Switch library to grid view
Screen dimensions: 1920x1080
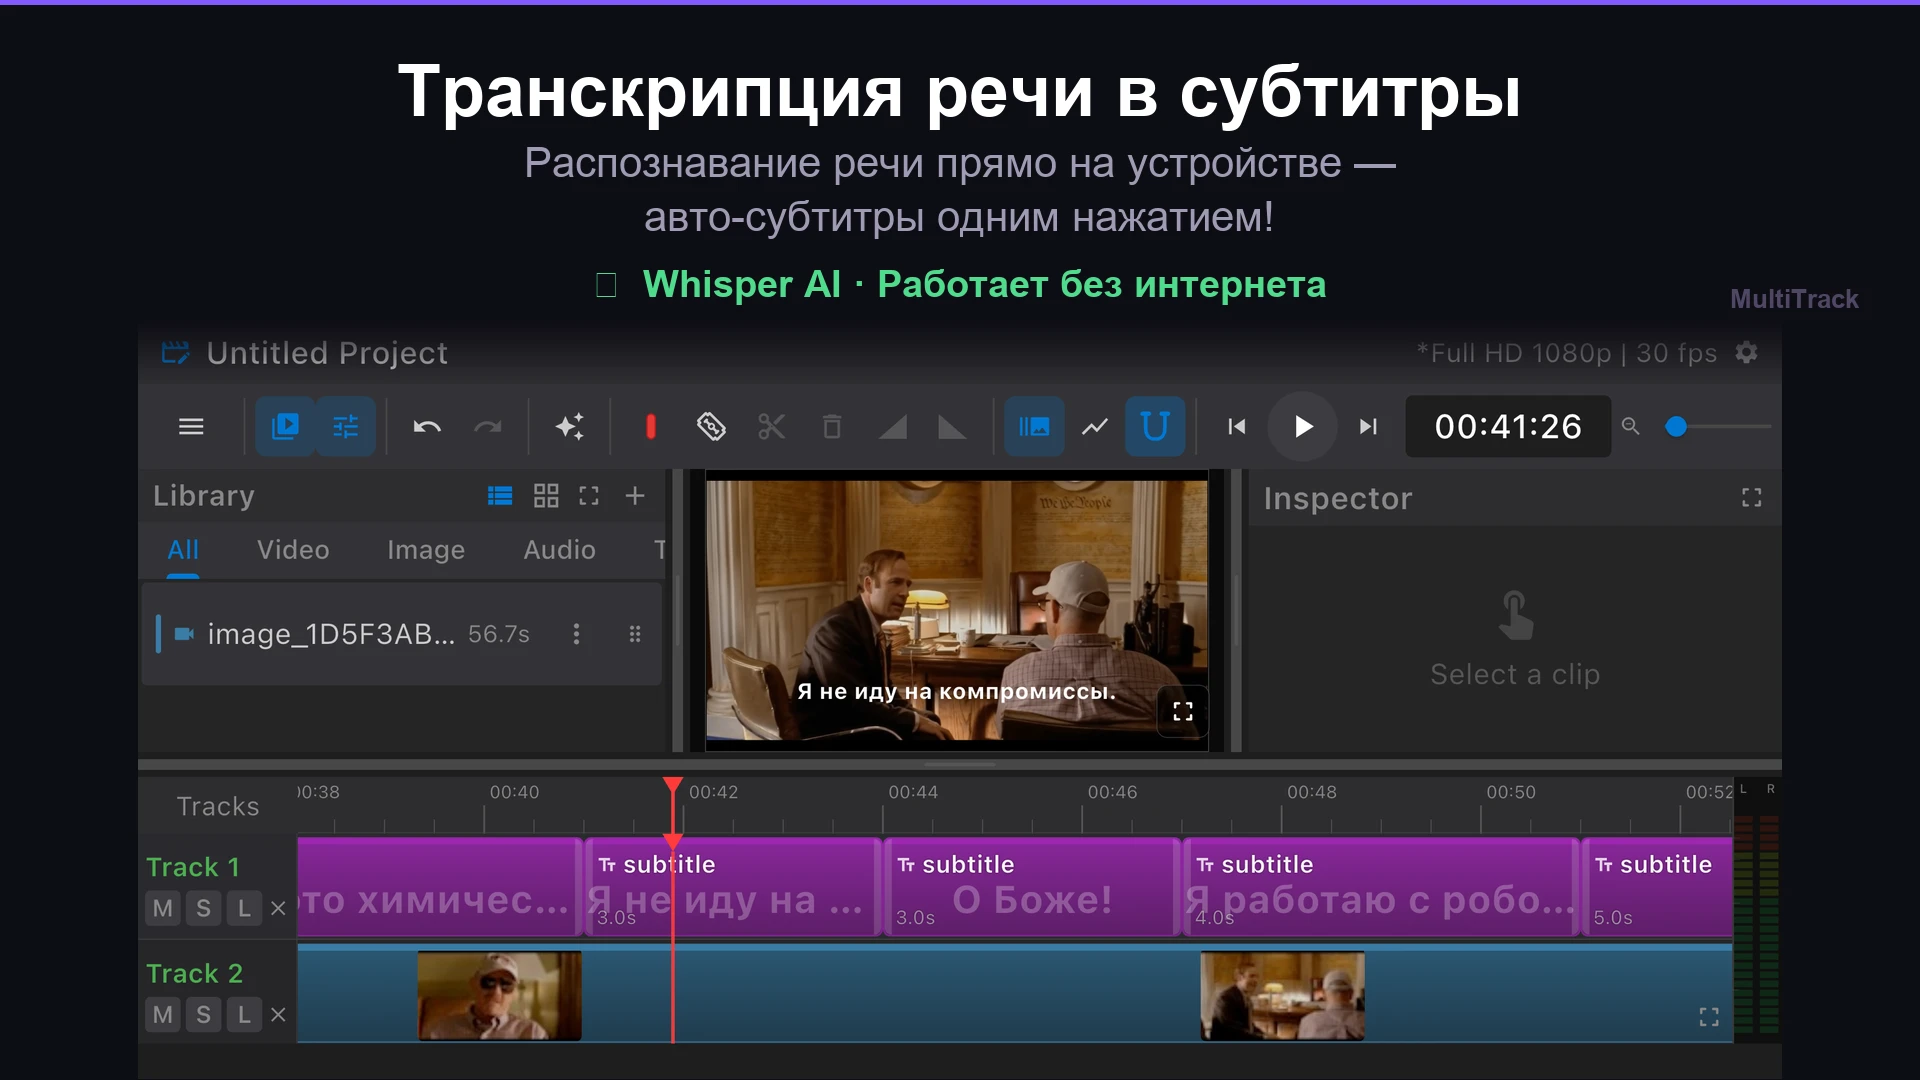tap(546, 496)
